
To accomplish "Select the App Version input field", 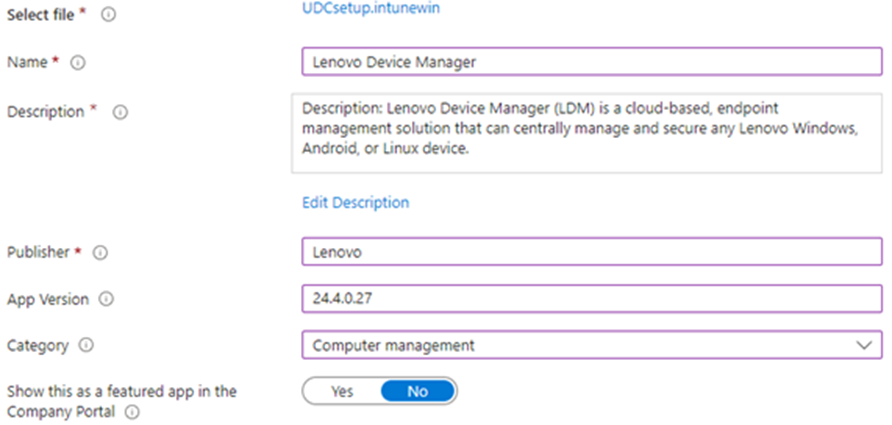I will [592, 299].
